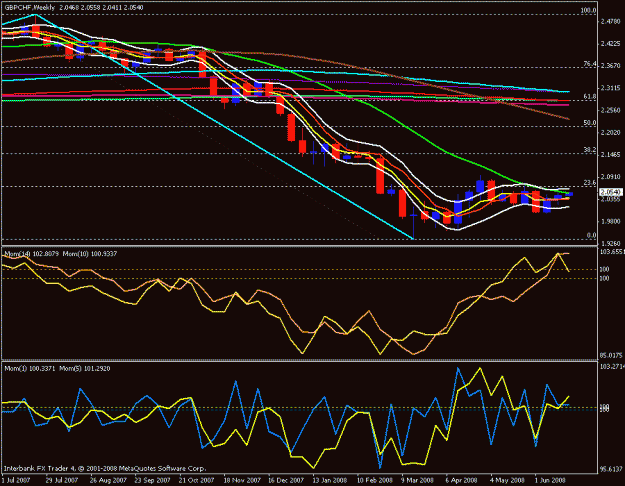Select the 38.2 Fibonacci level label

click(x=590, y=150)
